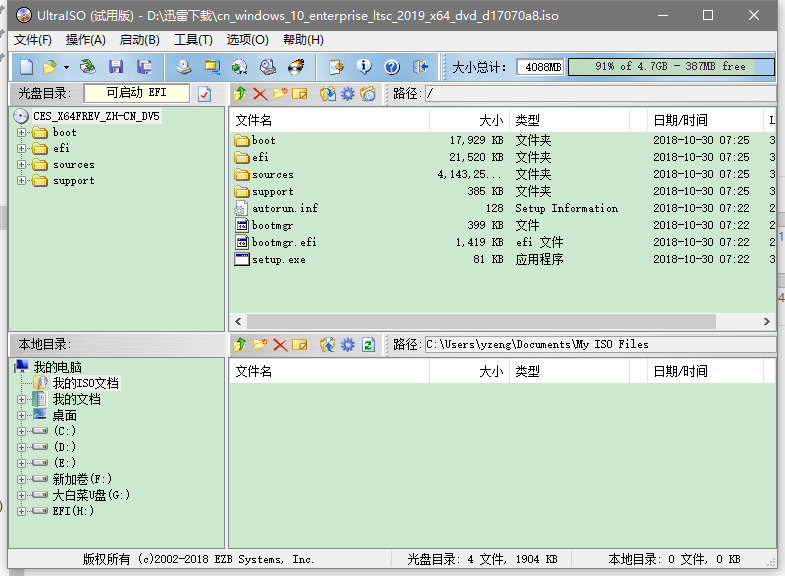
Task: Click the Open CD/DVD icon
Action: [88, 67]
